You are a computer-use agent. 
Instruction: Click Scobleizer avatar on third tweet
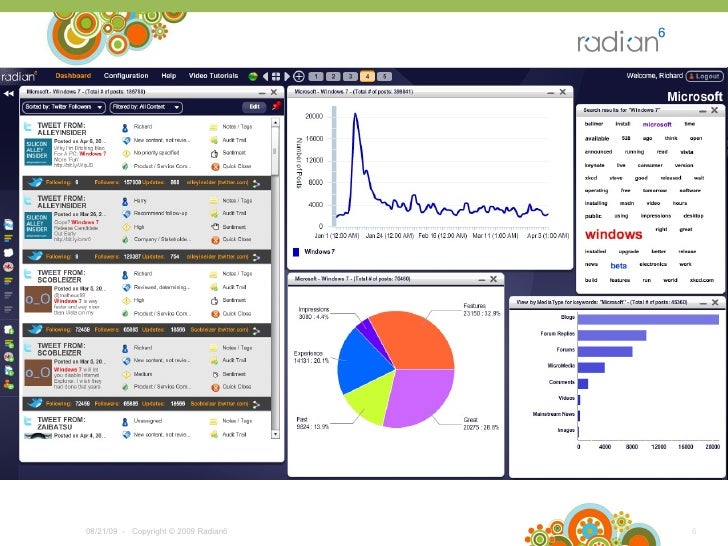click(x=38, y=299)
